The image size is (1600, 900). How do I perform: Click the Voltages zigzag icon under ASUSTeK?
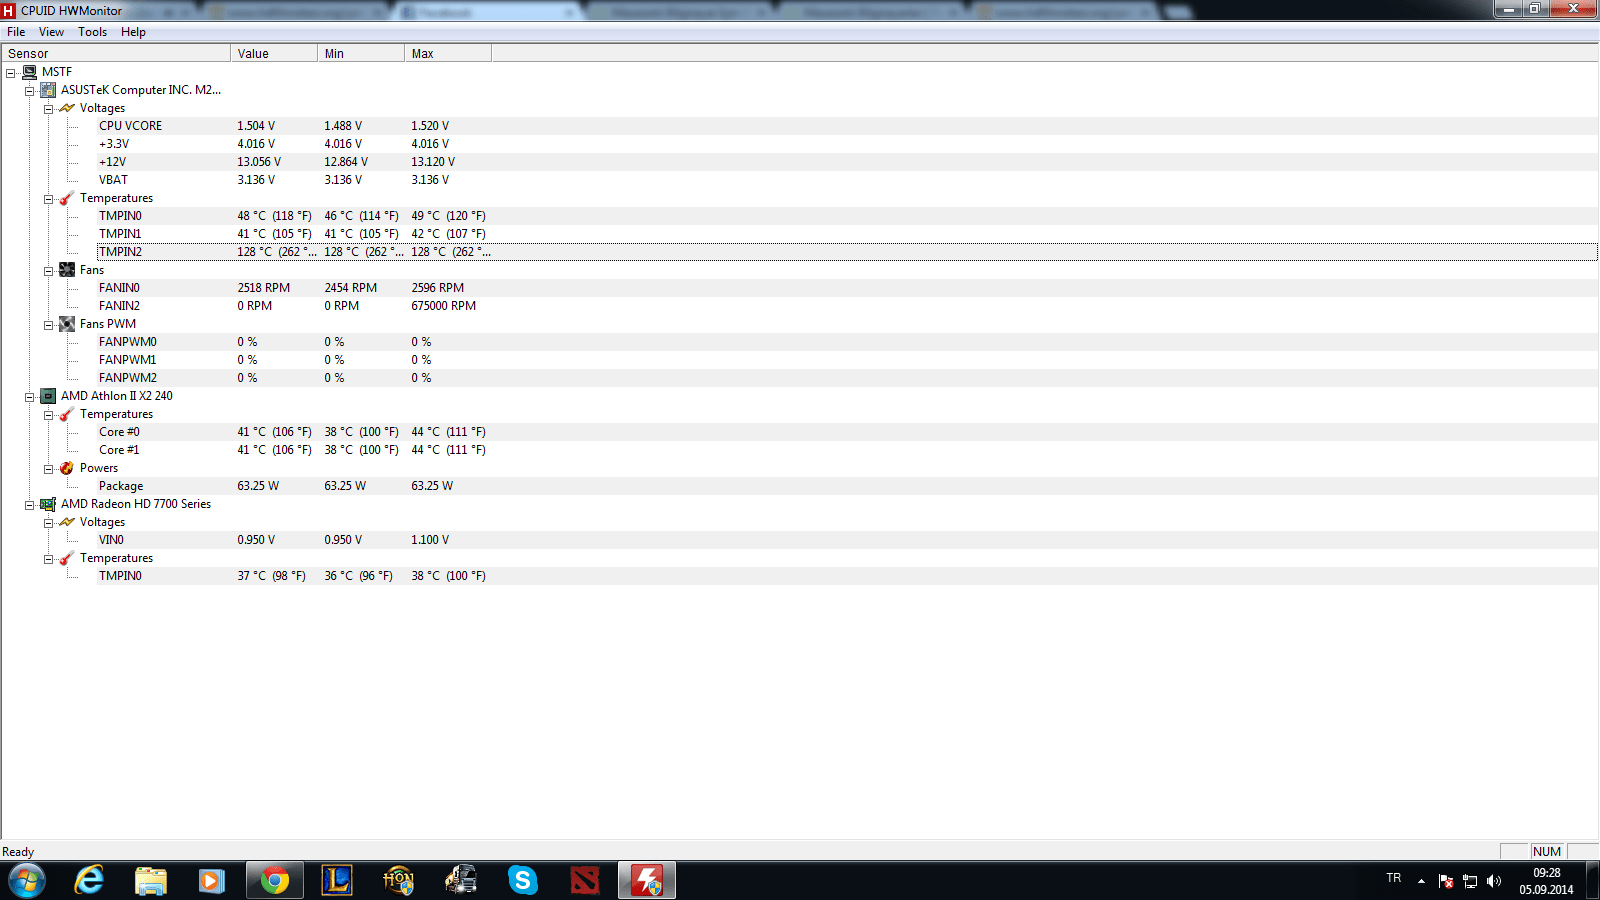pyautogui.click(x=67, y=107)
